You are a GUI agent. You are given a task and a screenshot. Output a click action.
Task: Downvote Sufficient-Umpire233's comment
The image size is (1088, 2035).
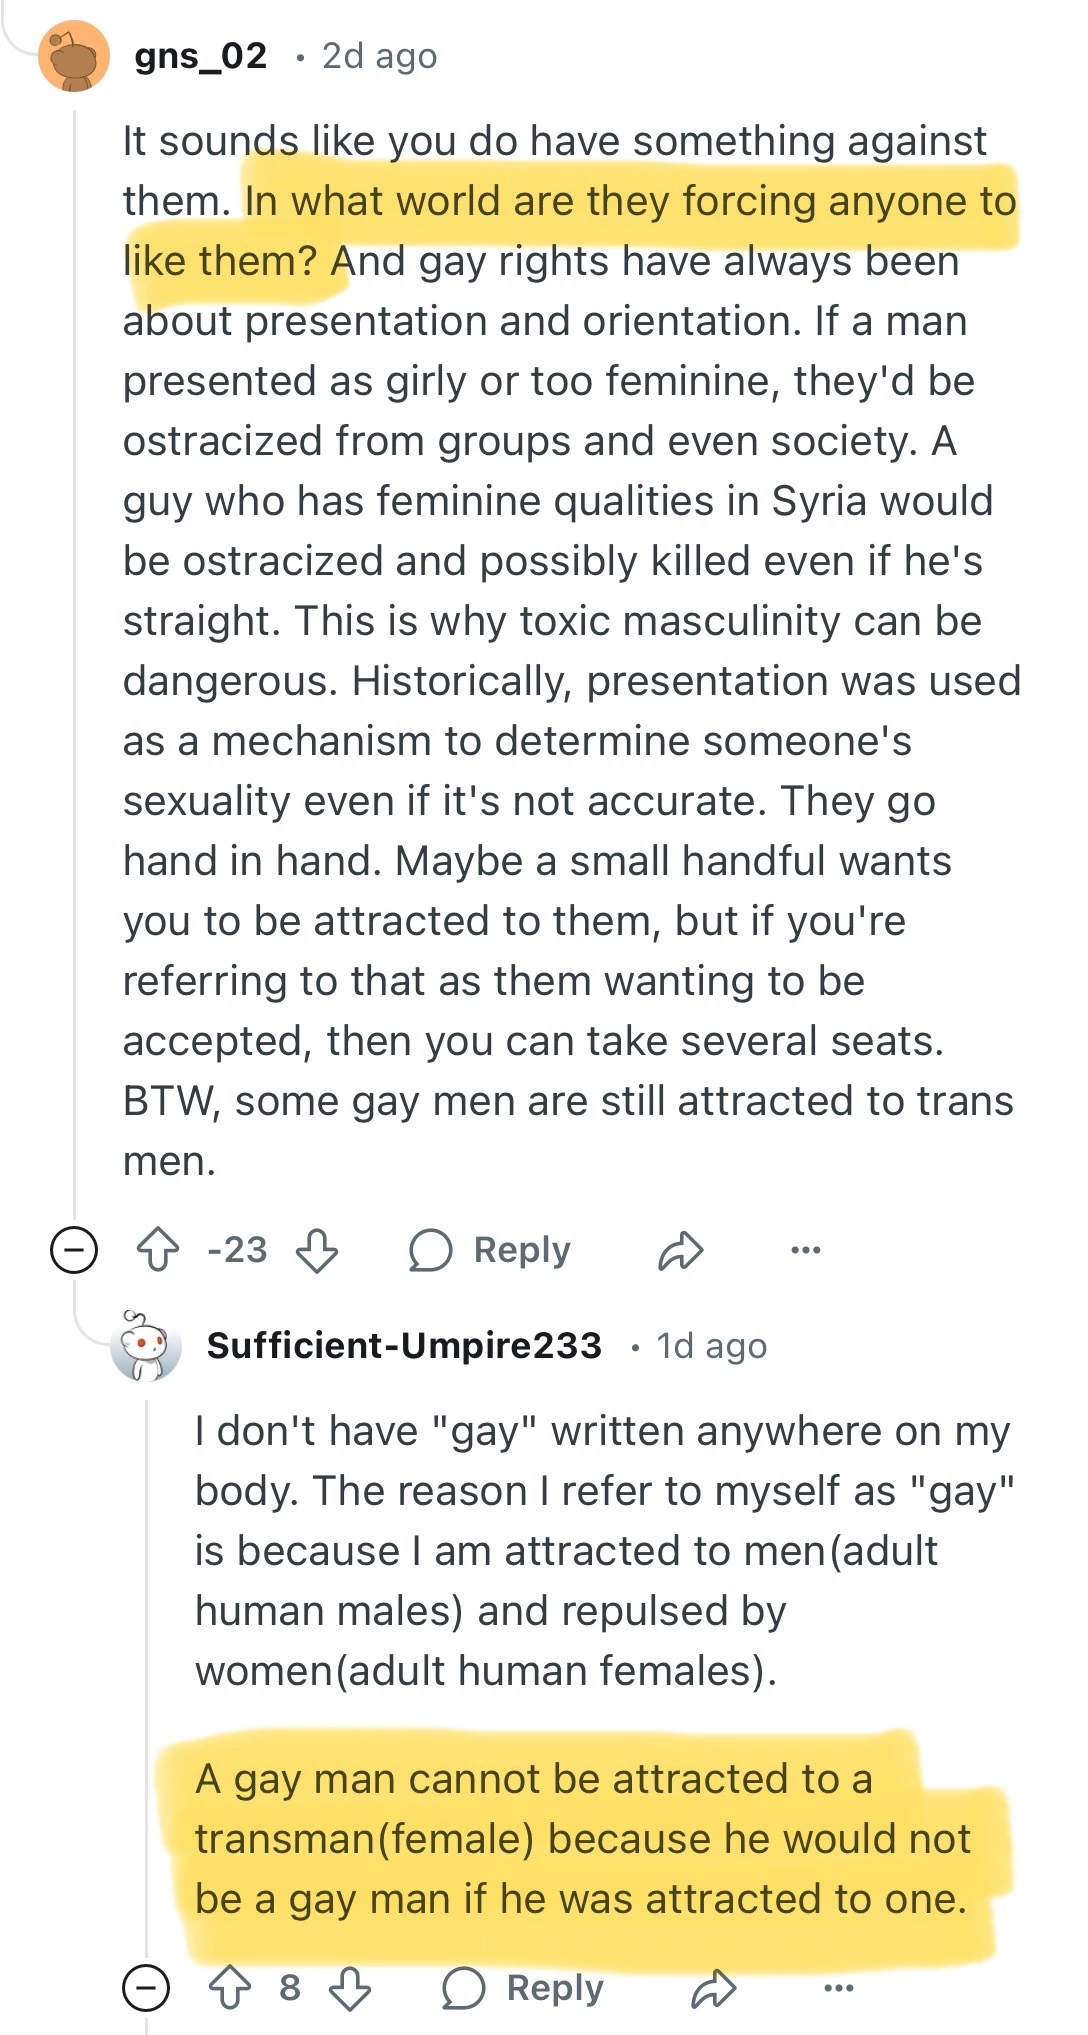point(350,1988)
